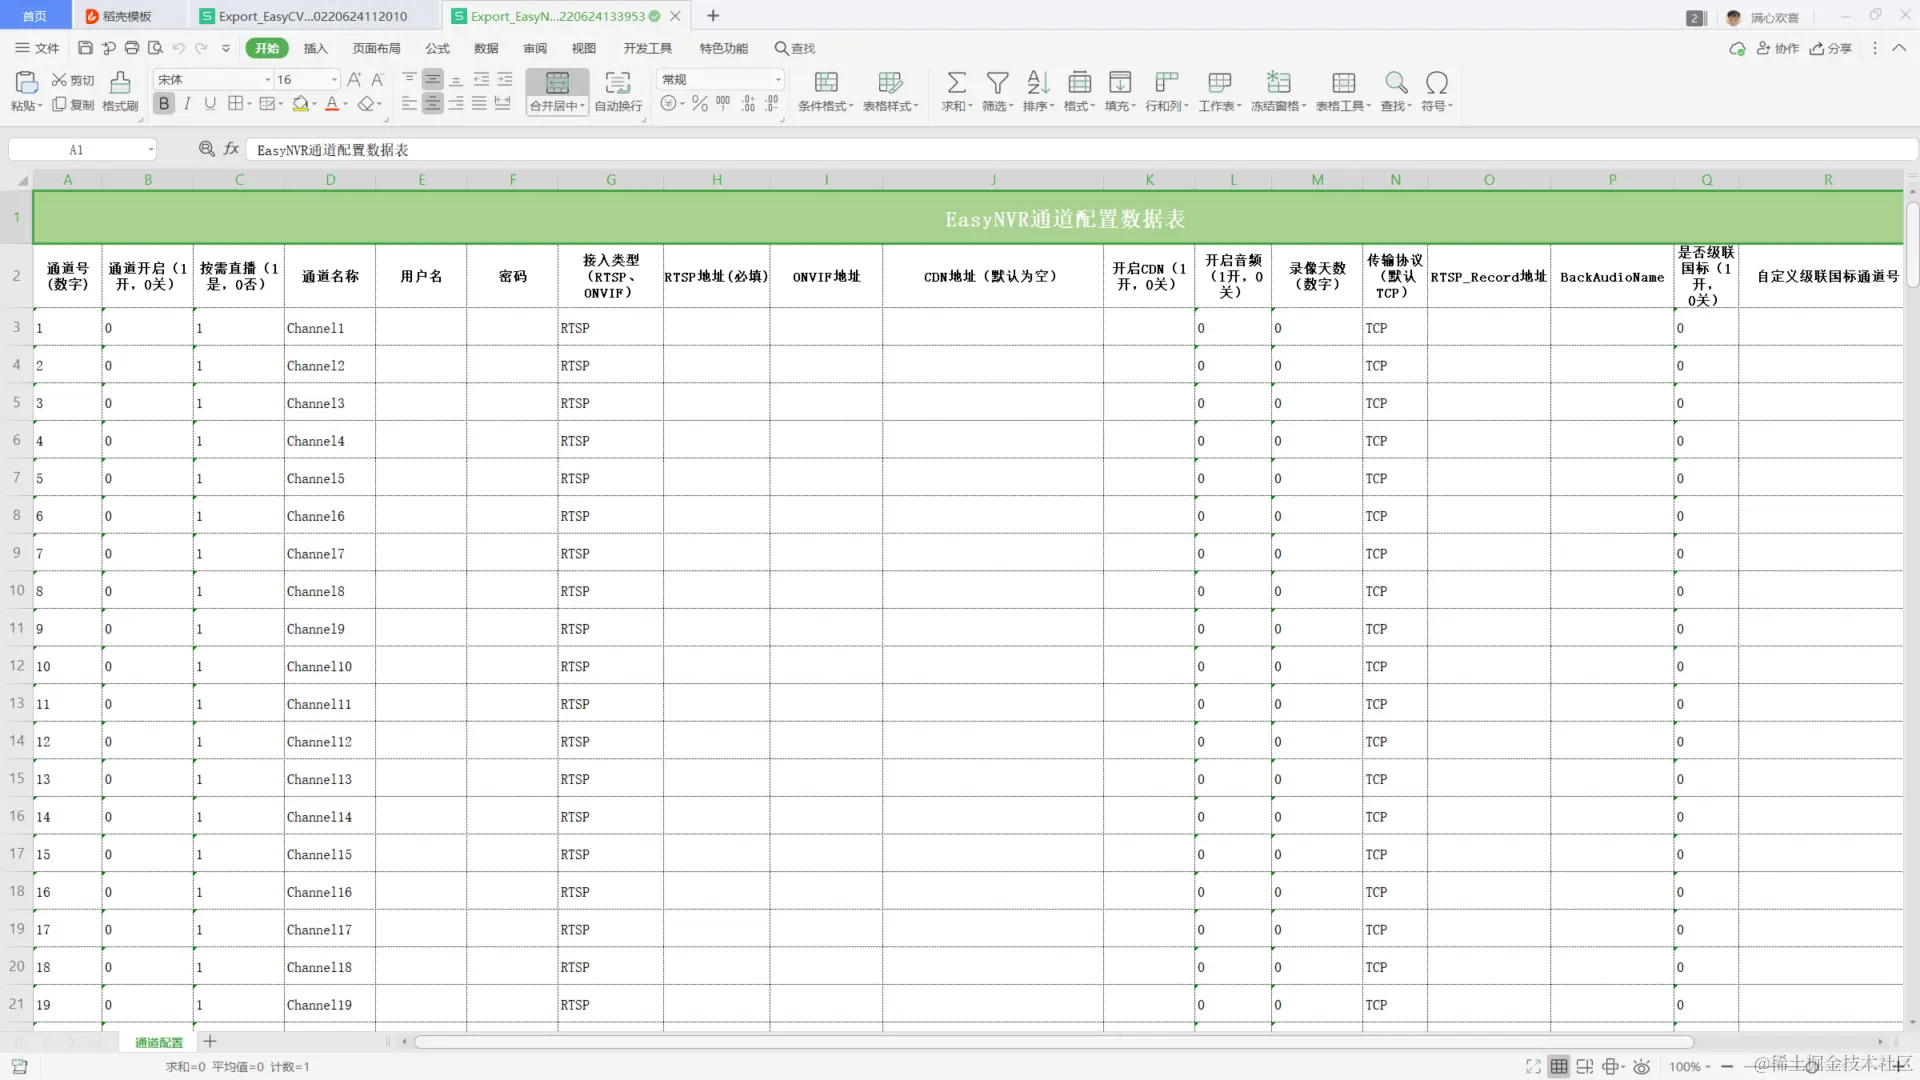Click the yellow fill color button

(300, 104)
